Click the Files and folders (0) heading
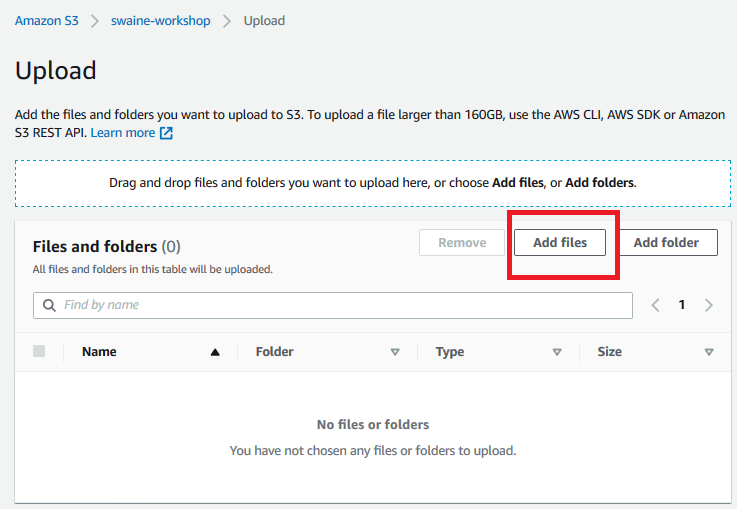Viewport: 738px width, 509px height. click(107, 246)
